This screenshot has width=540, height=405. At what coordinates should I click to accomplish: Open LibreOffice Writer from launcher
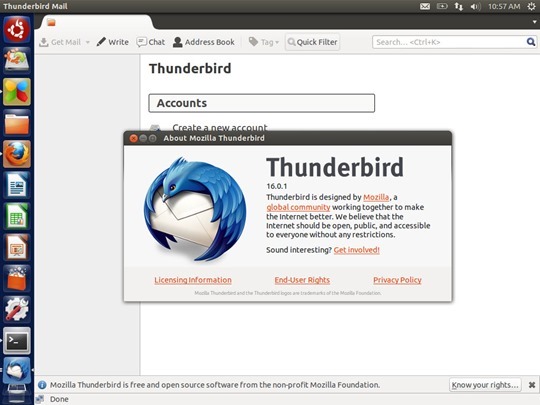(x=17, y=185)
